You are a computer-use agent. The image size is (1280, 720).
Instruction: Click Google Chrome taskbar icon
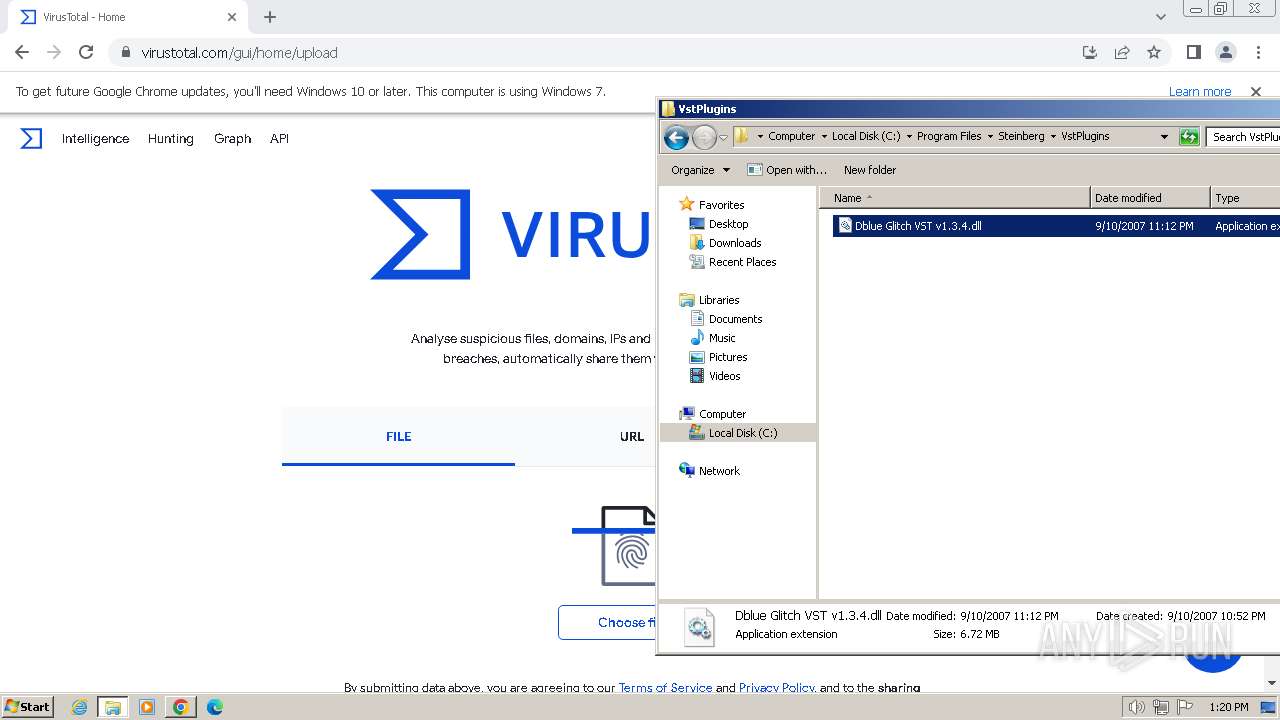click(x=181, y=707)
